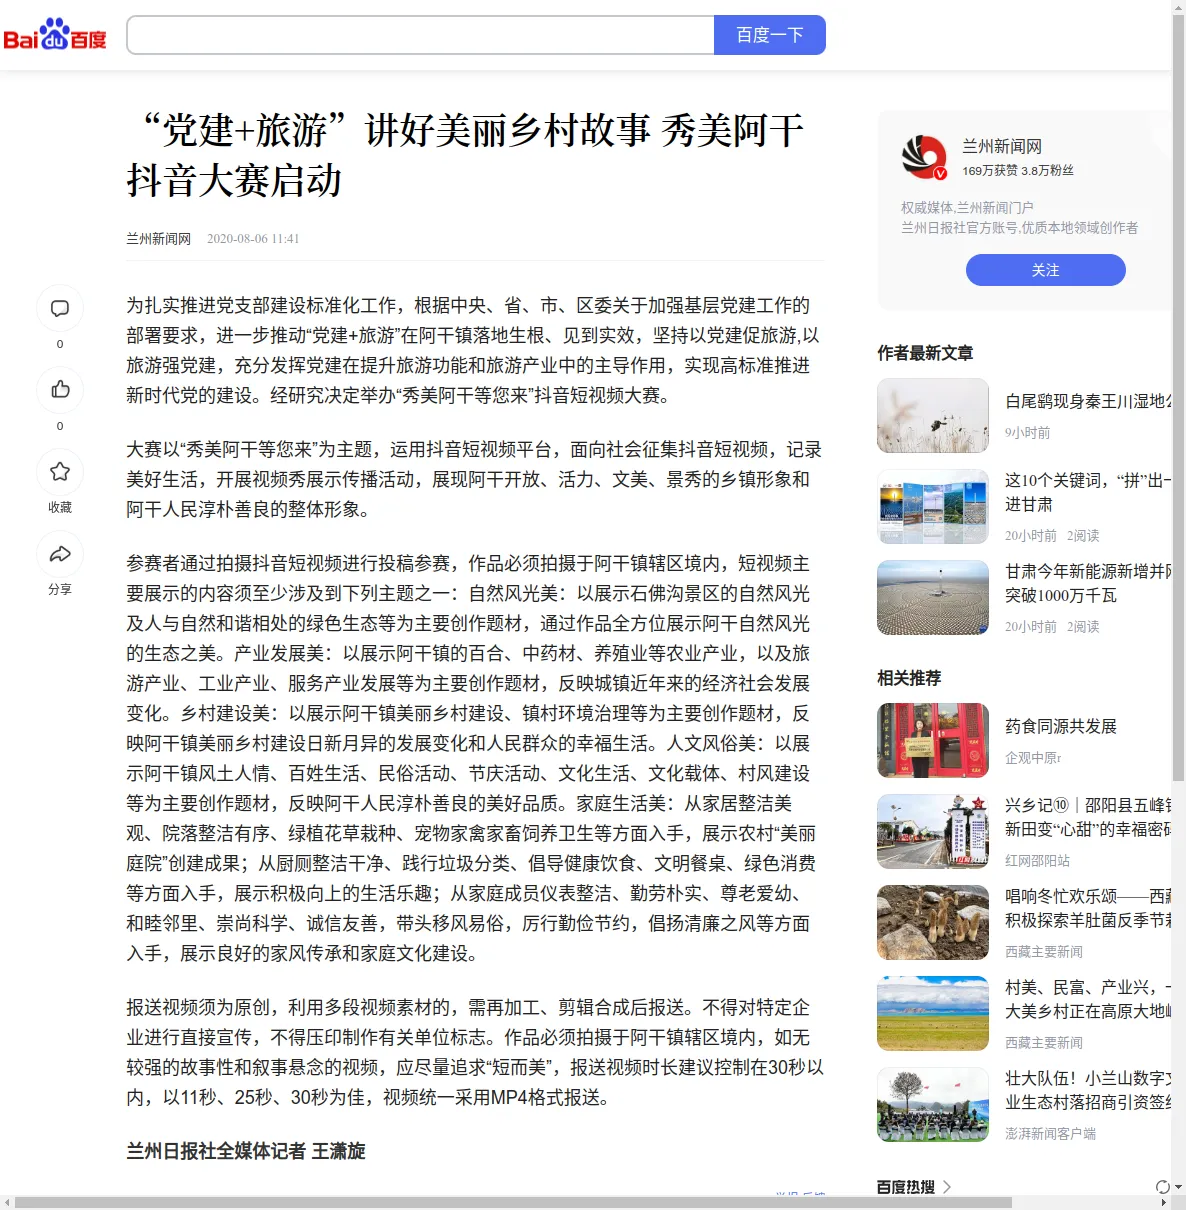Open 兰州新闻网 source link under title
Screen dimensions: 1186x1210
[x=158, y=239]
